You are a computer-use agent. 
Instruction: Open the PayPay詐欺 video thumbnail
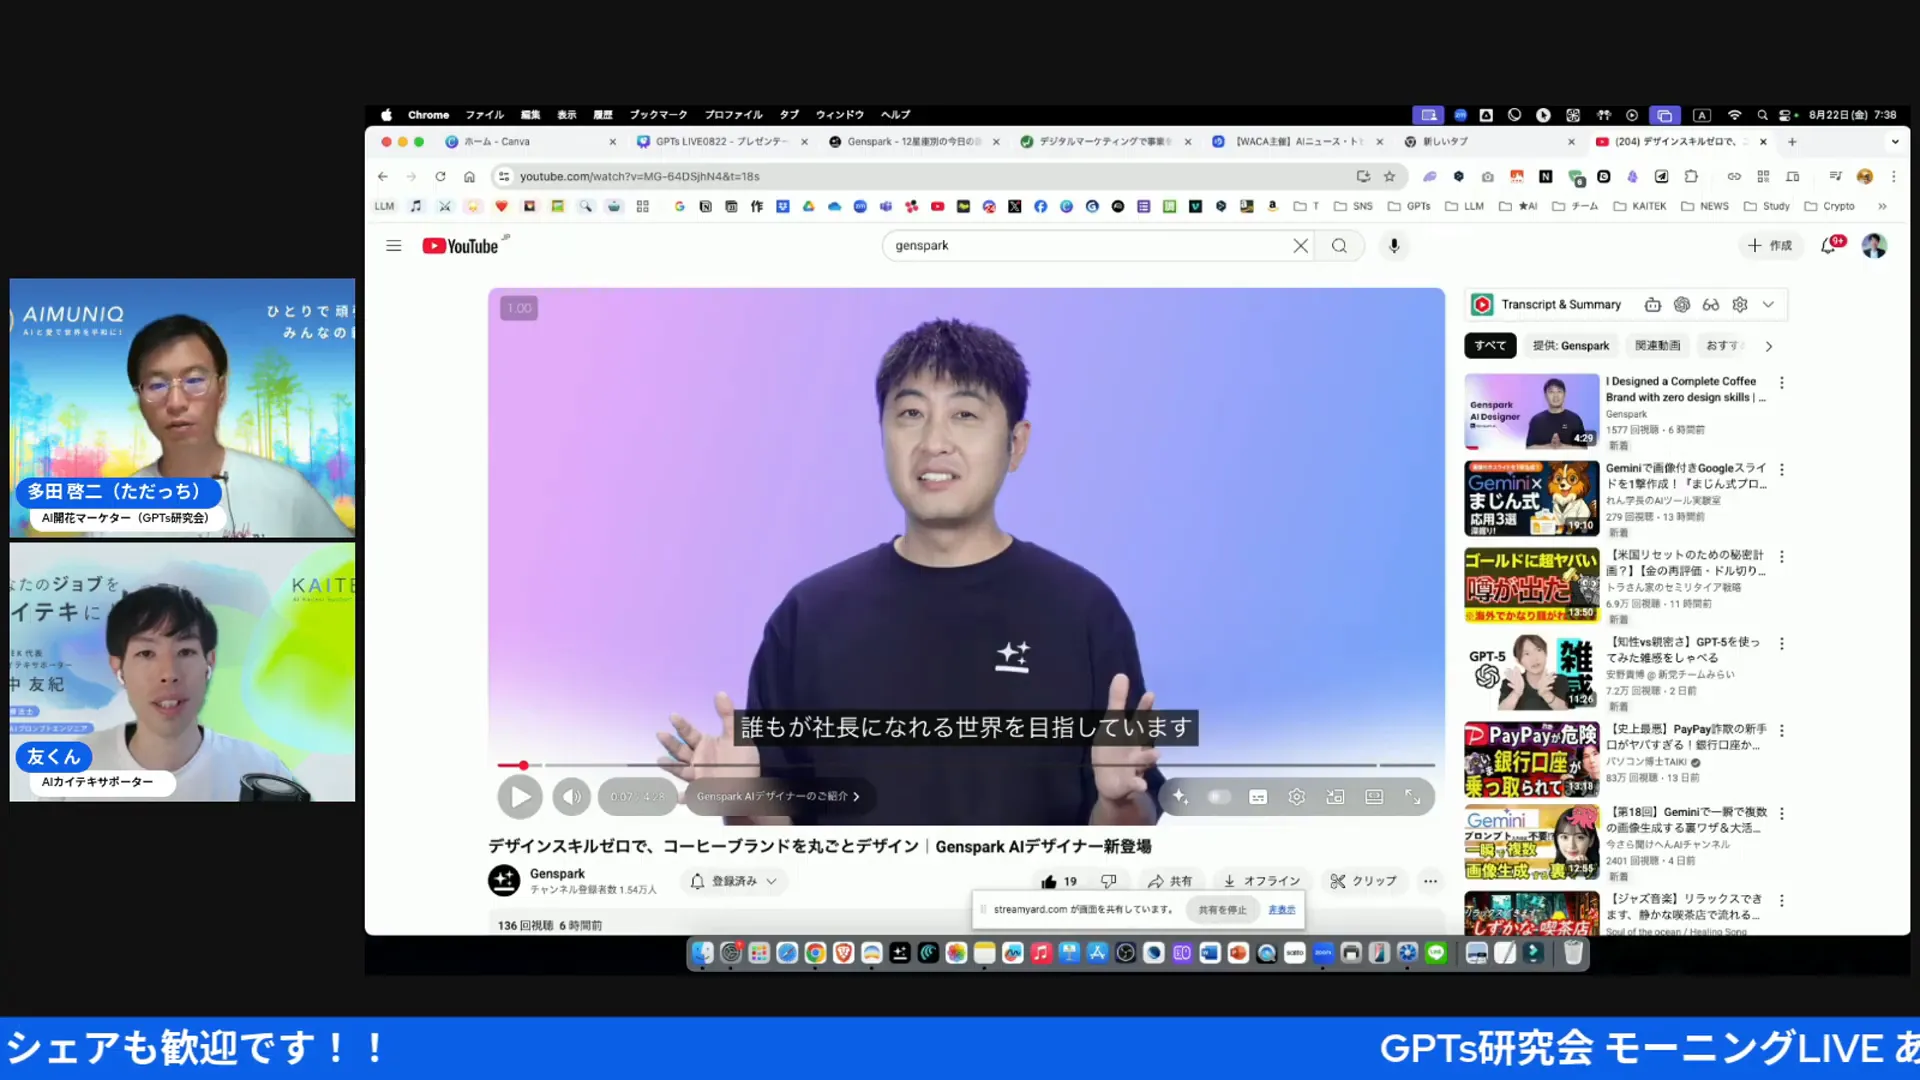(1532, 760)
